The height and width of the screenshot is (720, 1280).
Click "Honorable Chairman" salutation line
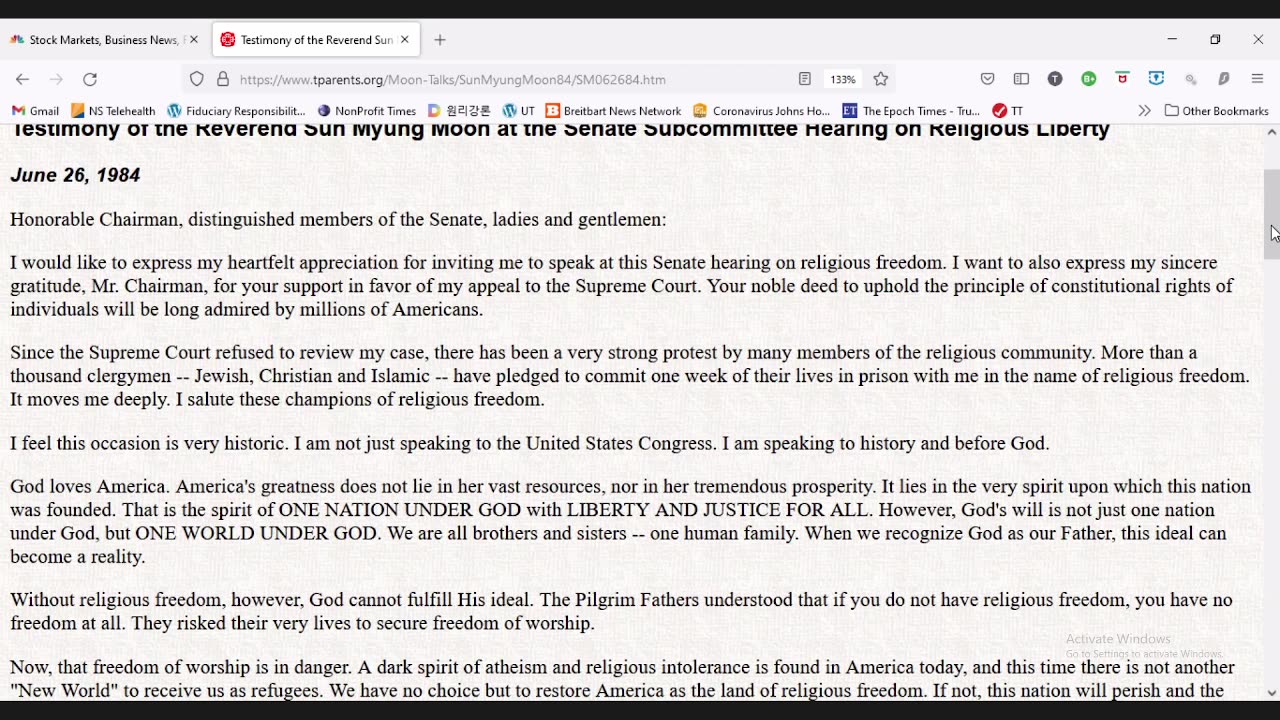[x=338, y=219]
